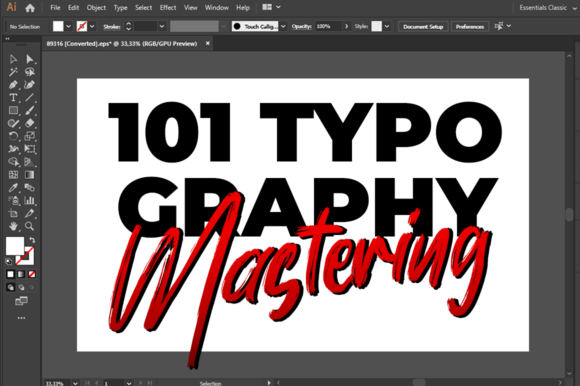Choose the Free Transform tool

click(x=30, y=149)
